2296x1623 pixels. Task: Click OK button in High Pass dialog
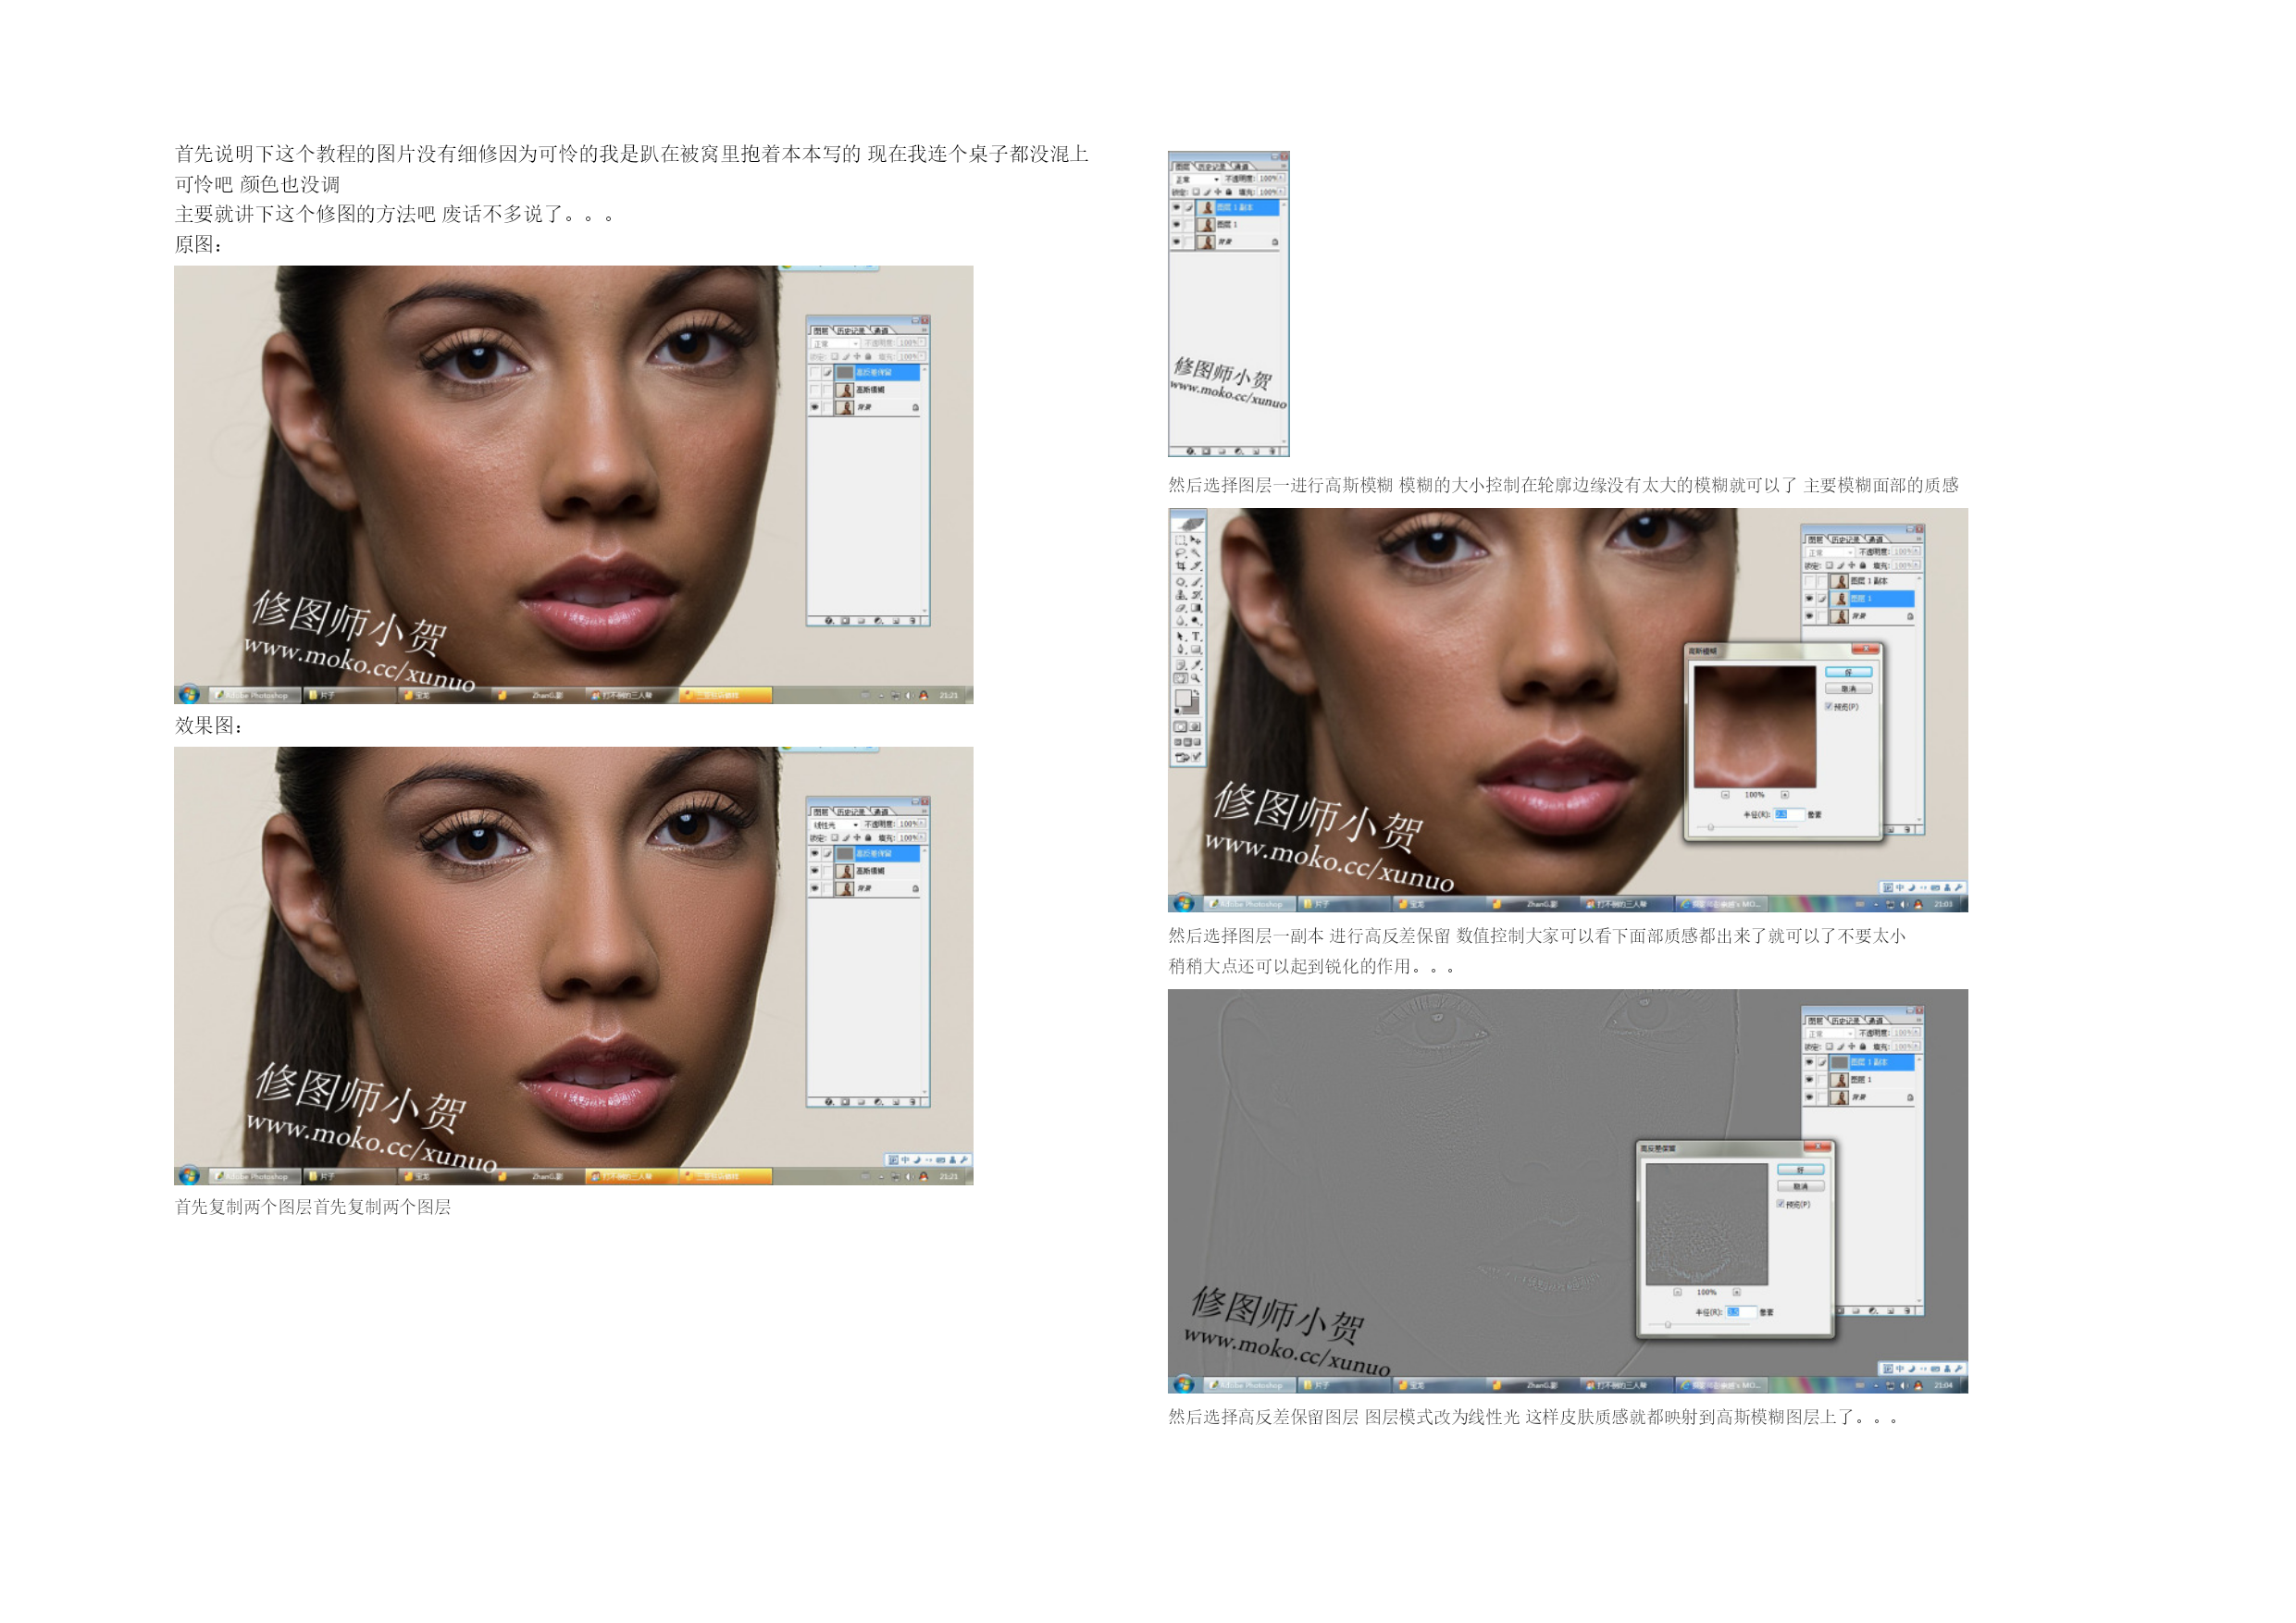pos(1801,1170)
